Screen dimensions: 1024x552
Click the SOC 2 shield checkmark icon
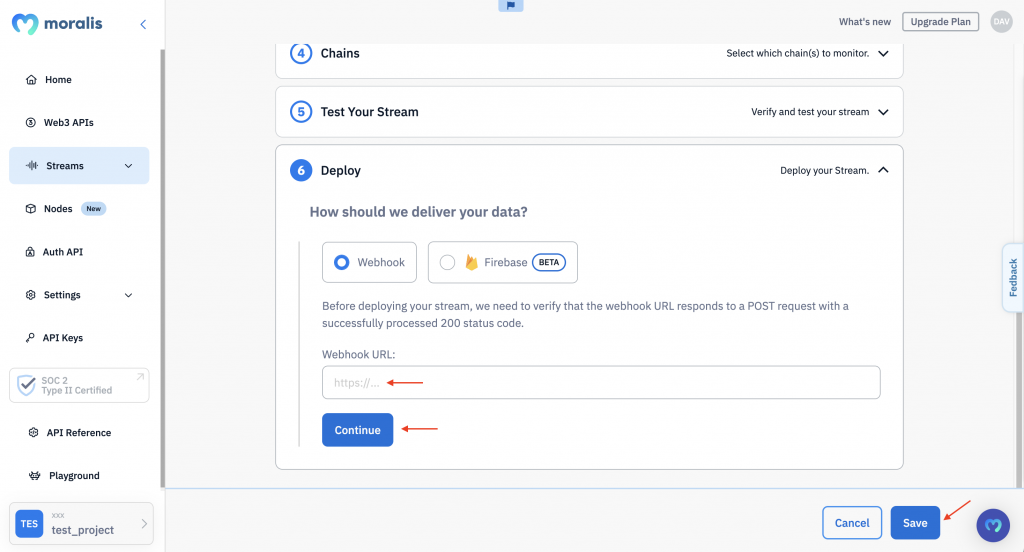(x=26, y=385)
